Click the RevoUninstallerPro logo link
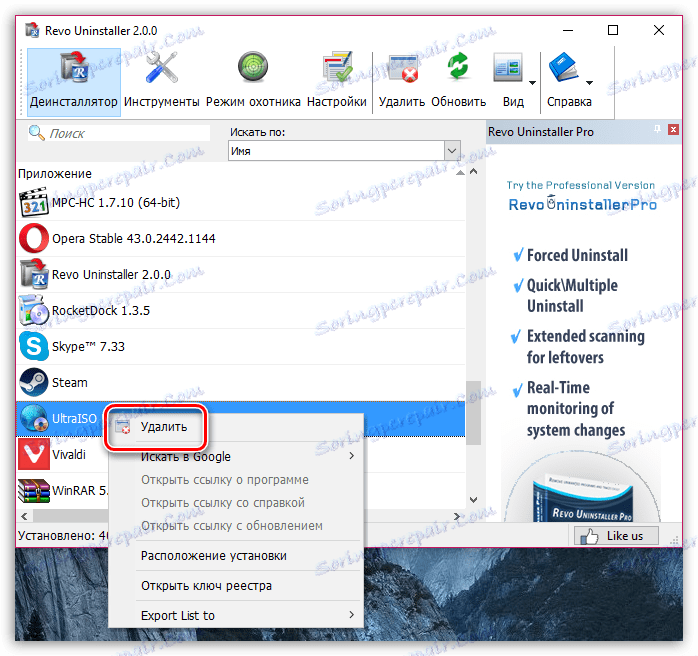 tap(582, 204)
